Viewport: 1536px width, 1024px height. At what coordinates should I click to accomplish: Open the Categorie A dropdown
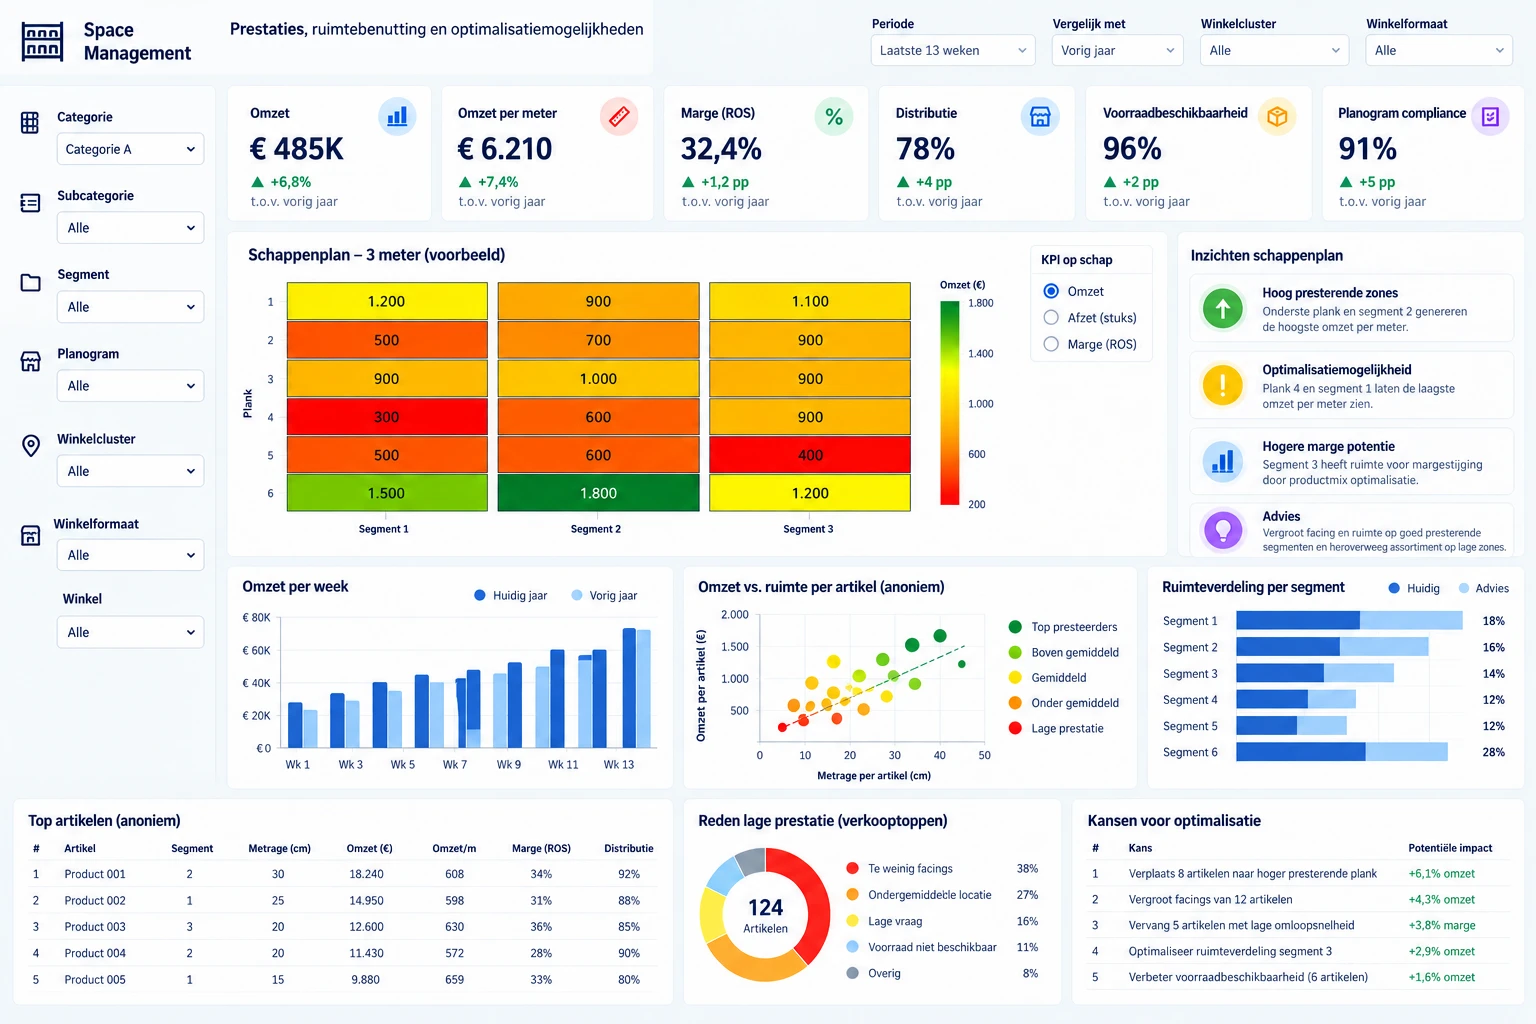130,149
